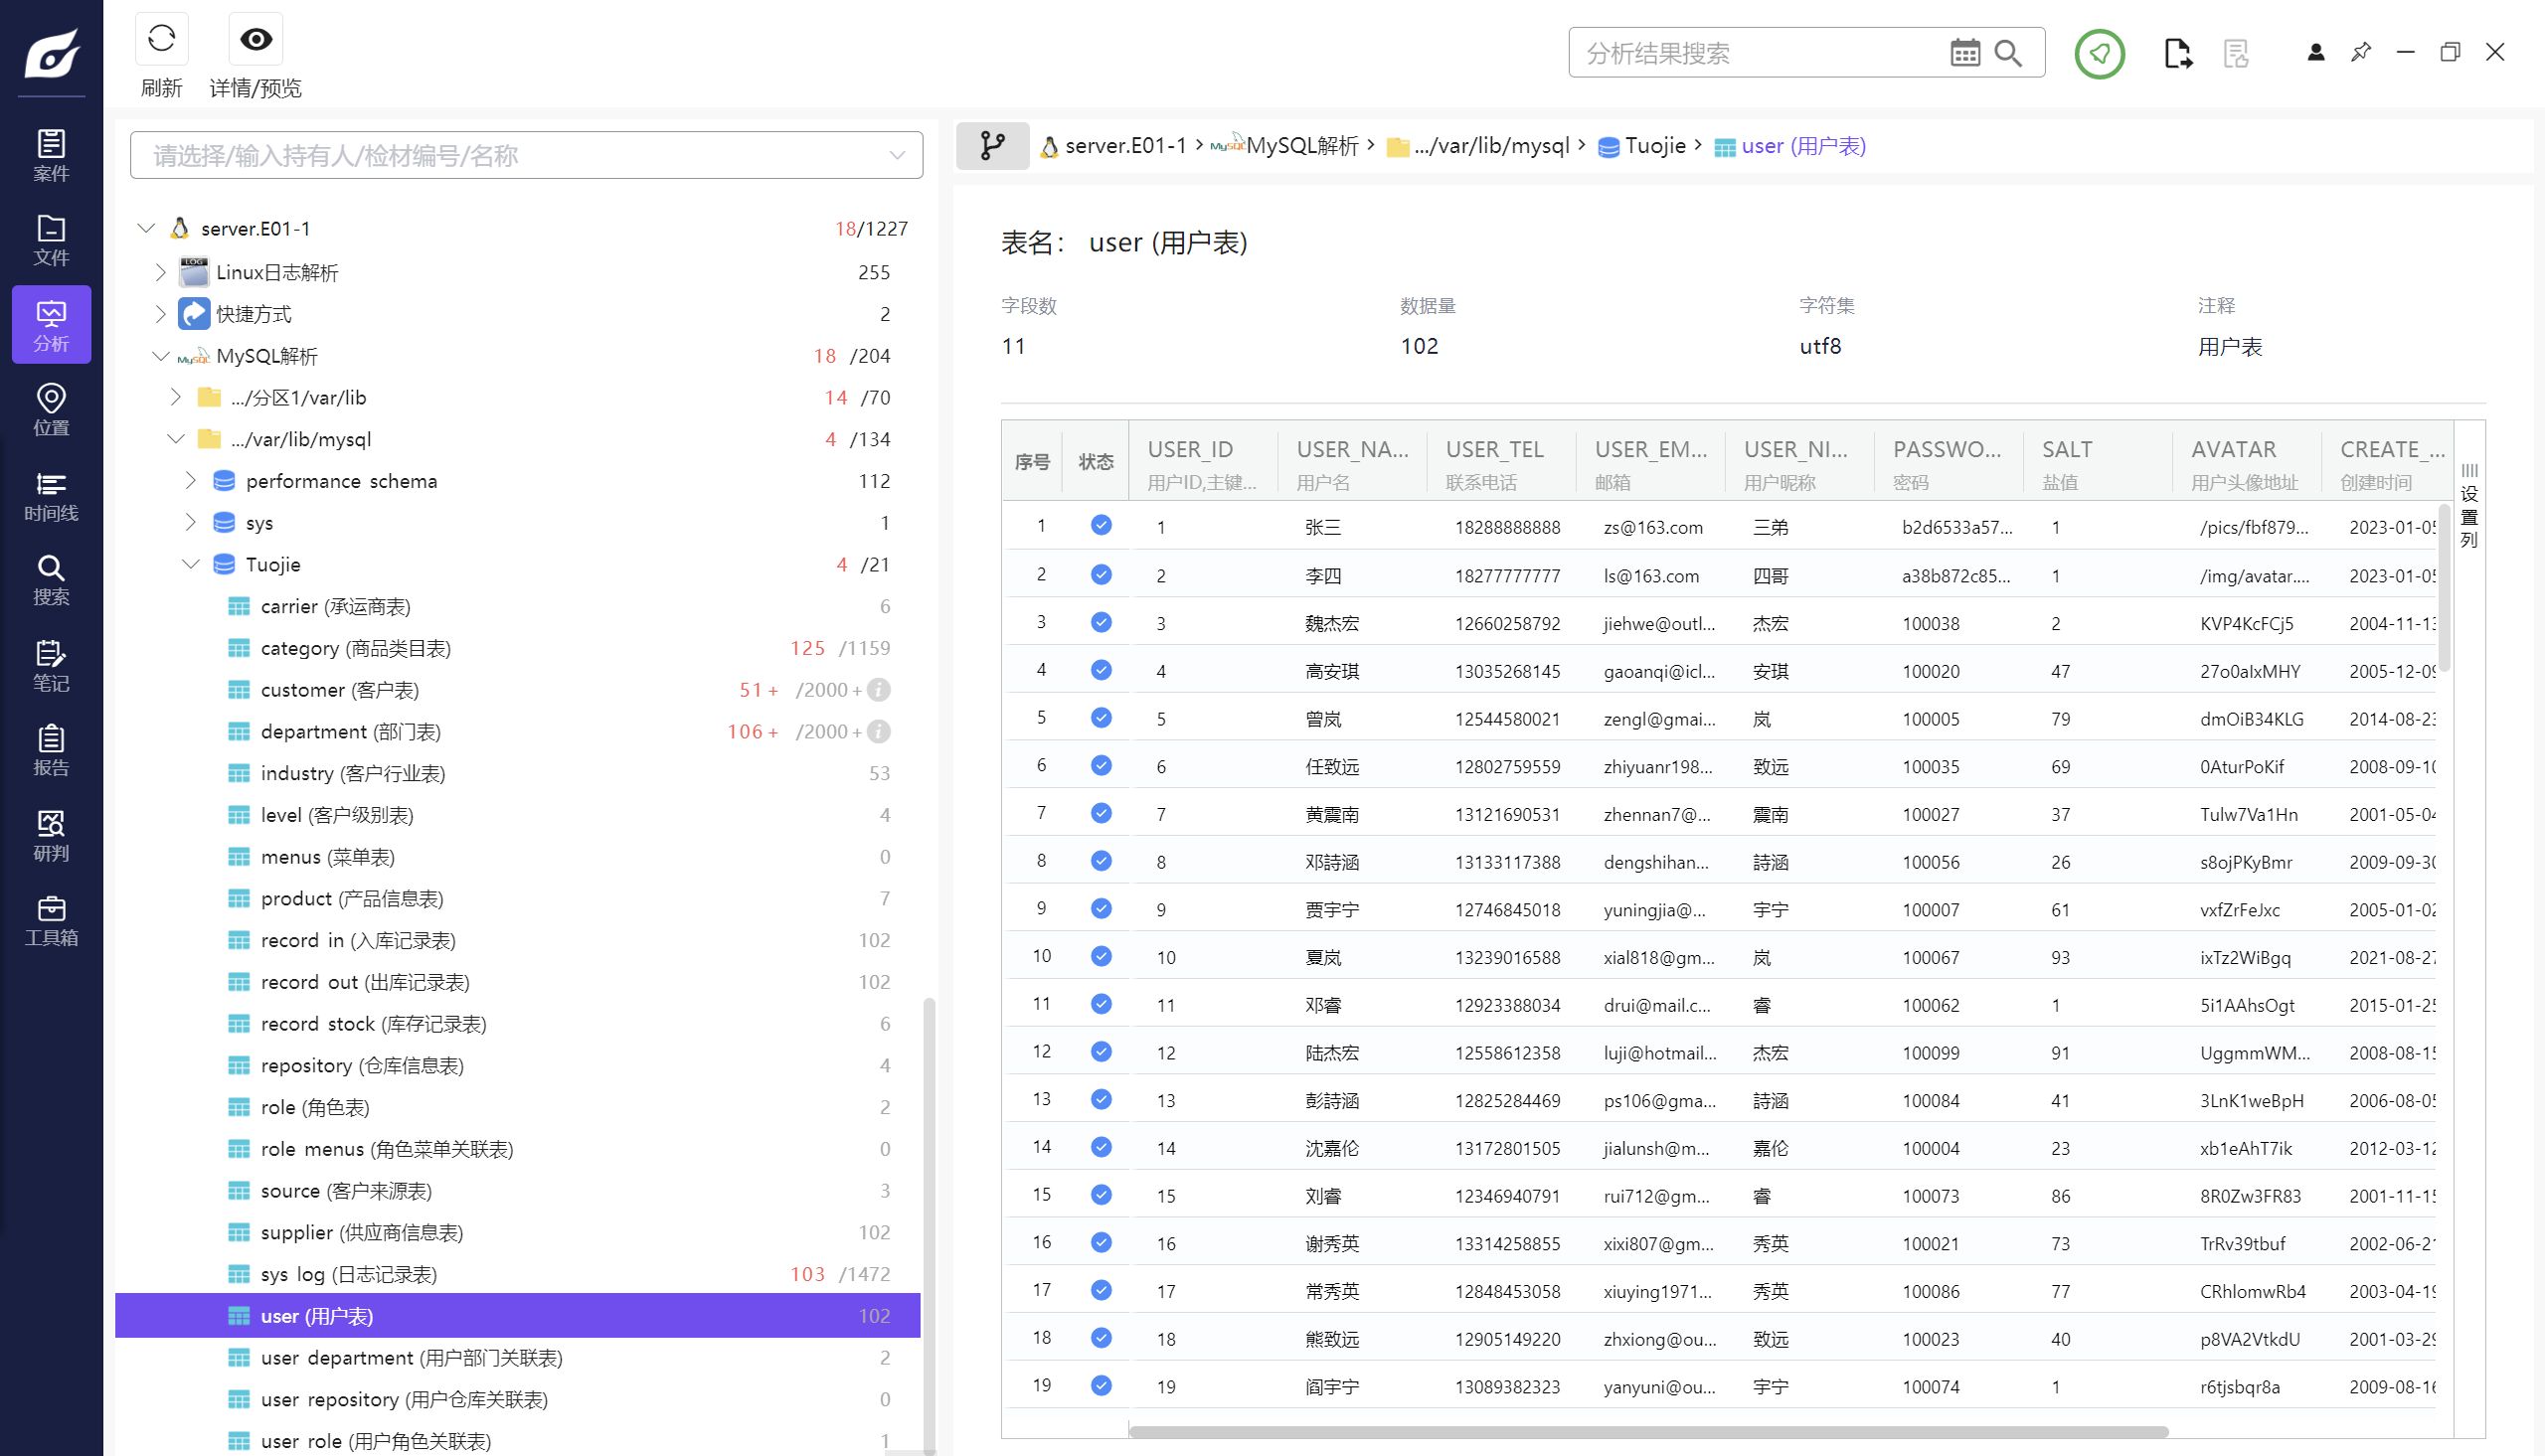
Task: Open the location (位置) sidebar icon
Action: [51, 410]
